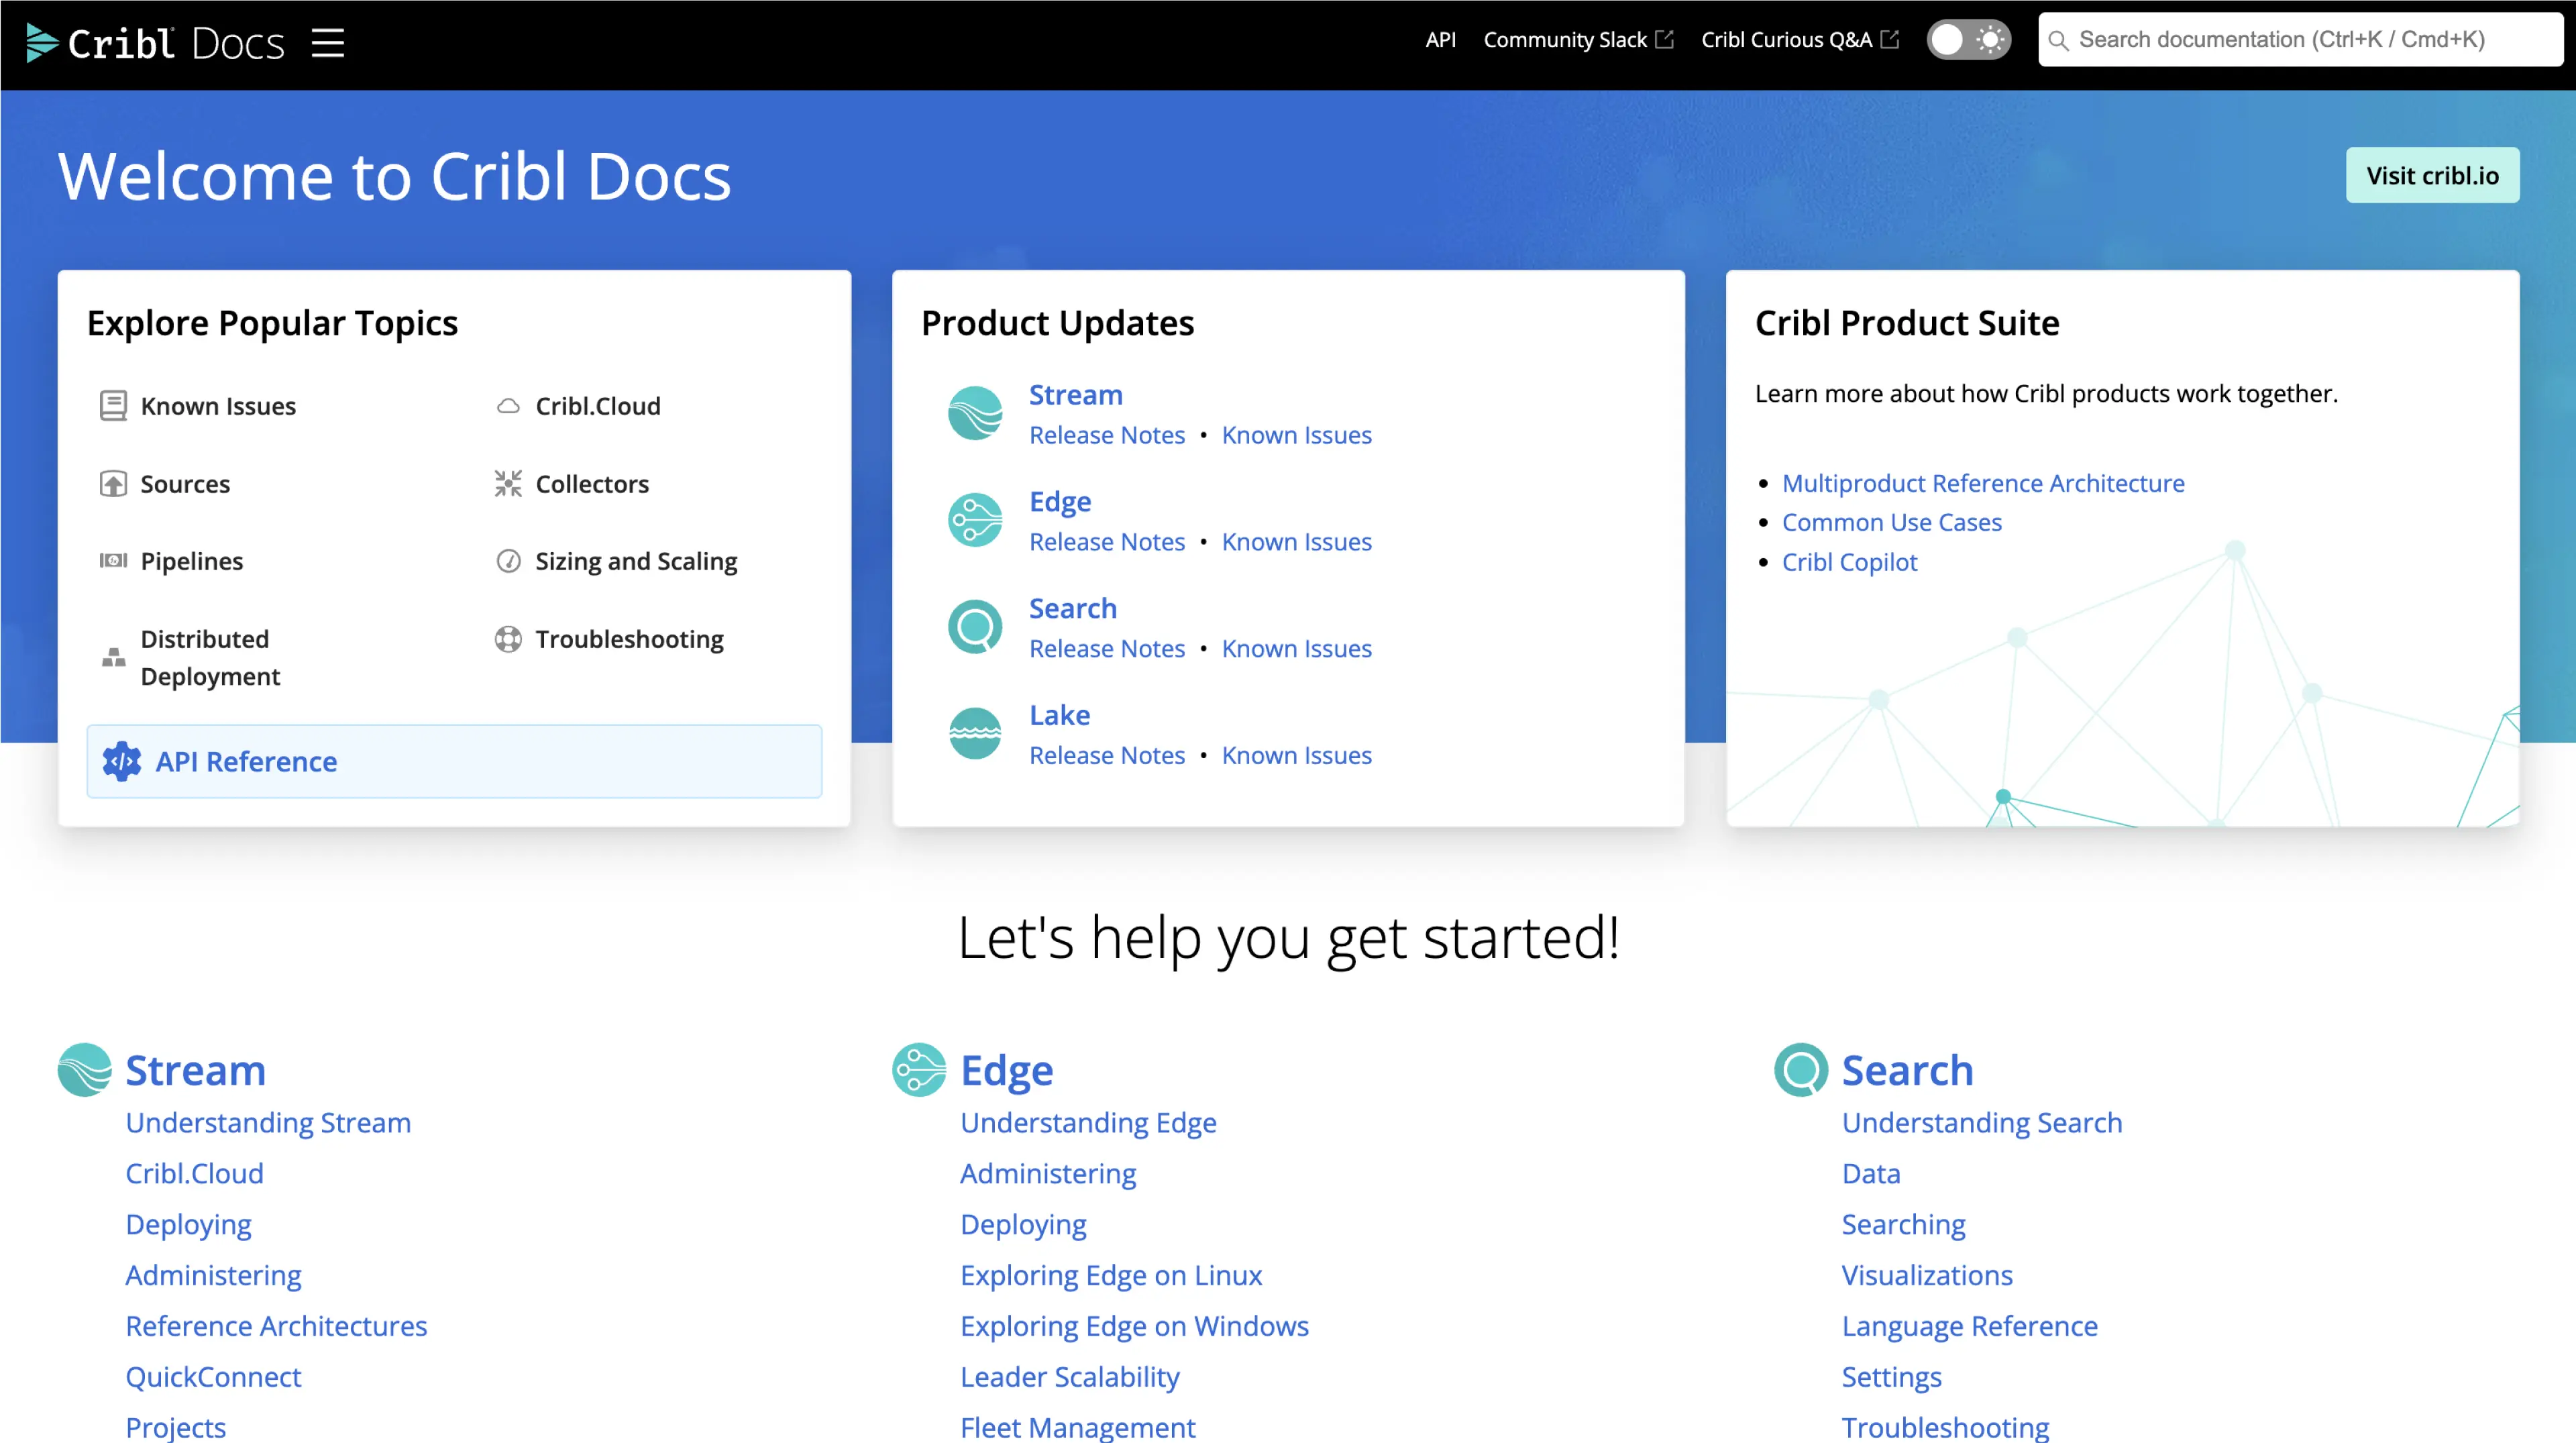
Task: Open Stream heading in get started section
Action: (x=196, y=1070)
